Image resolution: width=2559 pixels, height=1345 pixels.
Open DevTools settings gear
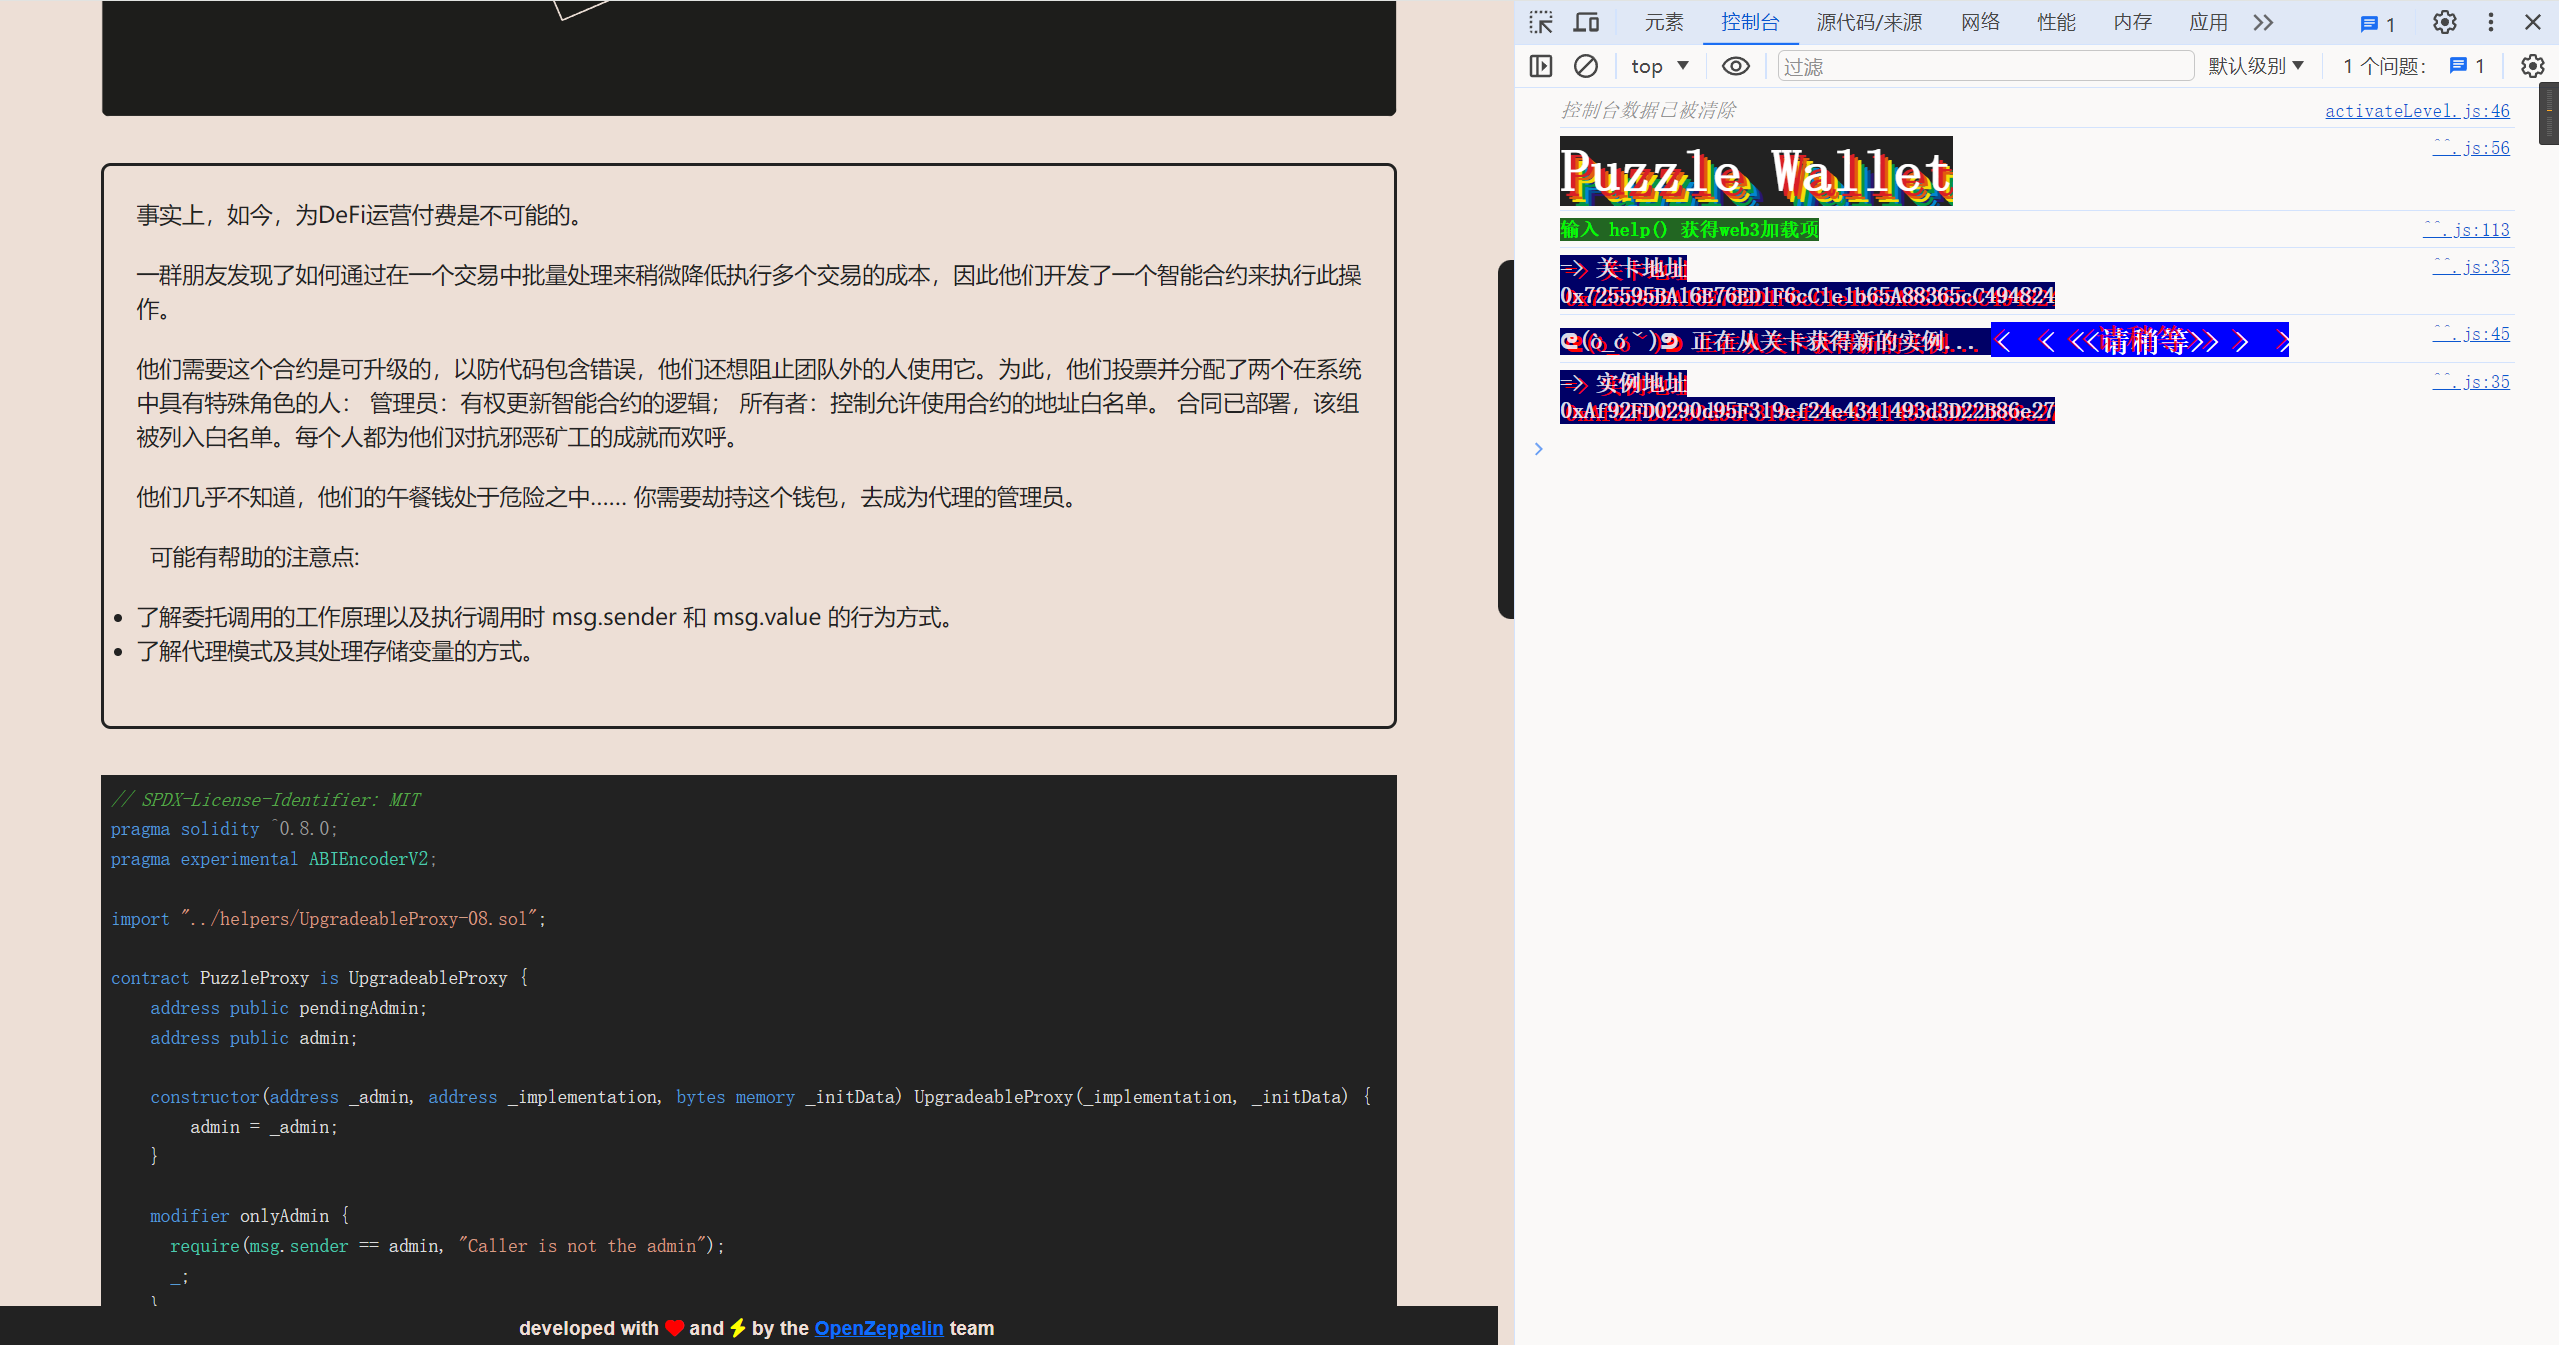pos(2444,22)
